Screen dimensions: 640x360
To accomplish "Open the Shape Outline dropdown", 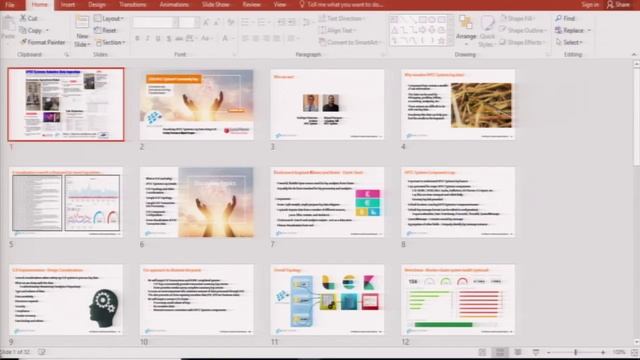I will (523, 31).
